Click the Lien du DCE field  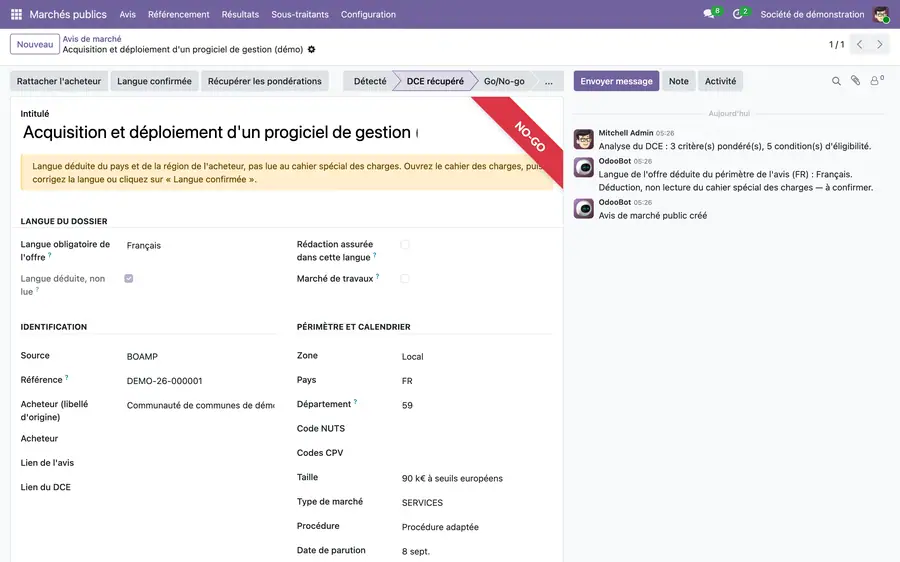[200, 487]
